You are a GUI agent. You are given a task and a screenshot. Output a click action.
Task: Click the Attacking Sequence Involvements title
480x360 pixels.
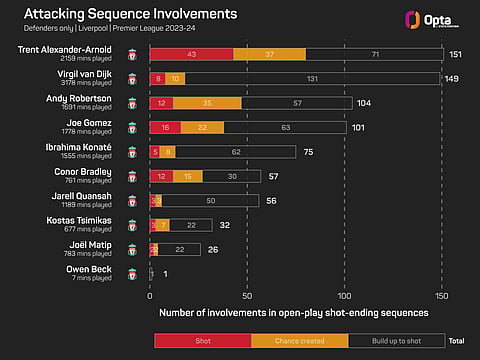click(131, 14)
